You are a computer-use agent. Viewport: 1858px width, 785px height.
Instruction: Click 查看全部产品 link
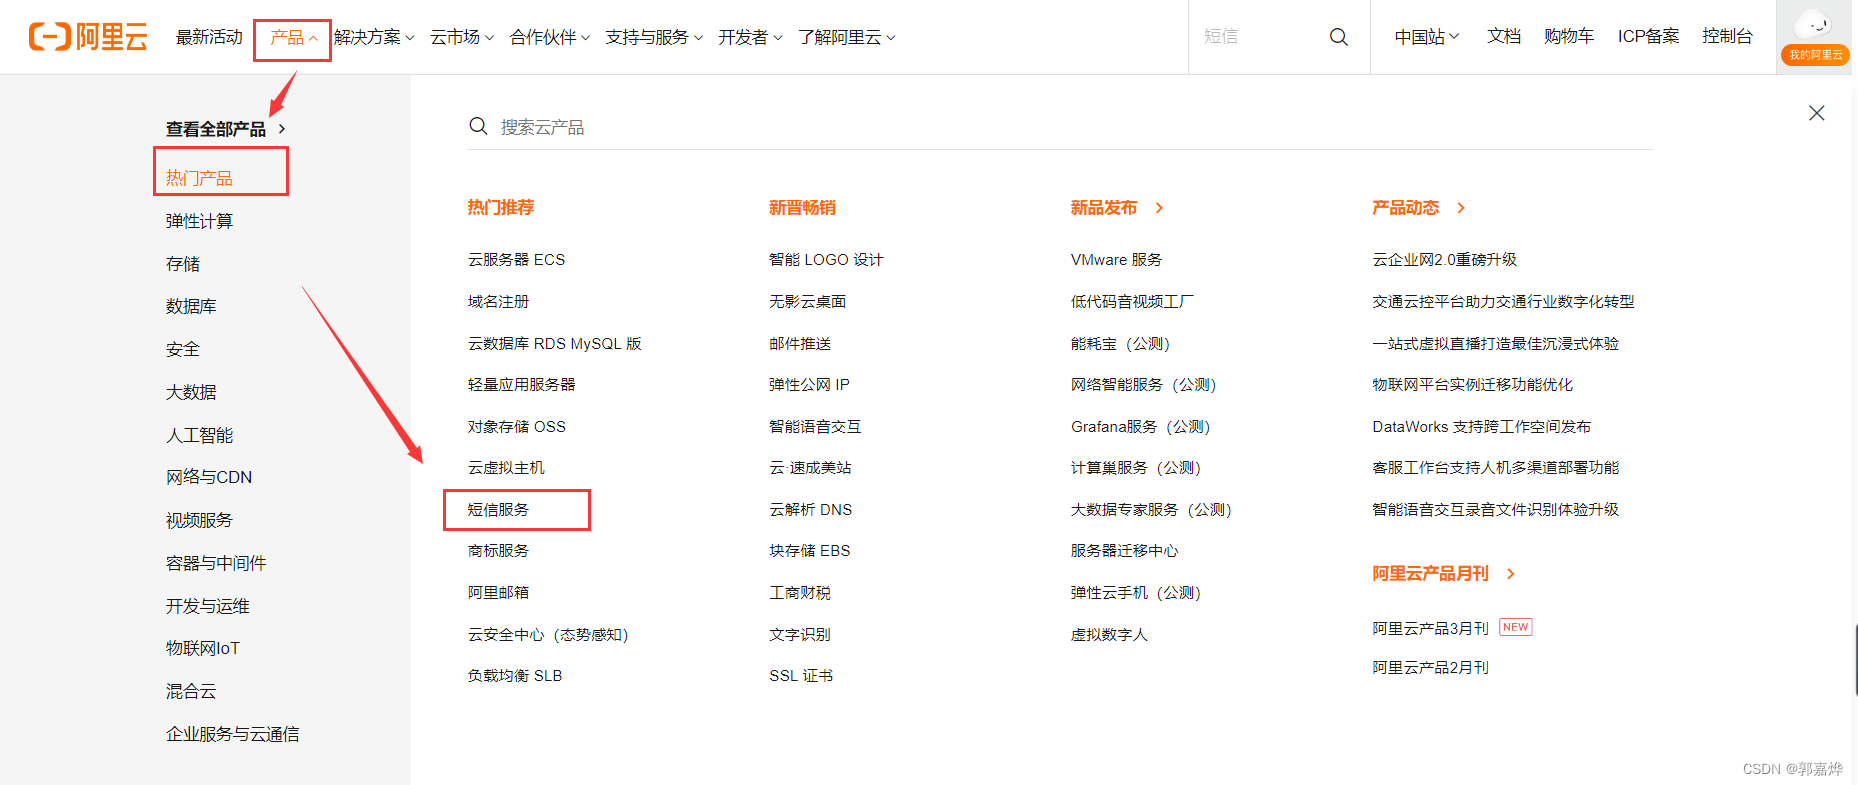coord(216,129)
